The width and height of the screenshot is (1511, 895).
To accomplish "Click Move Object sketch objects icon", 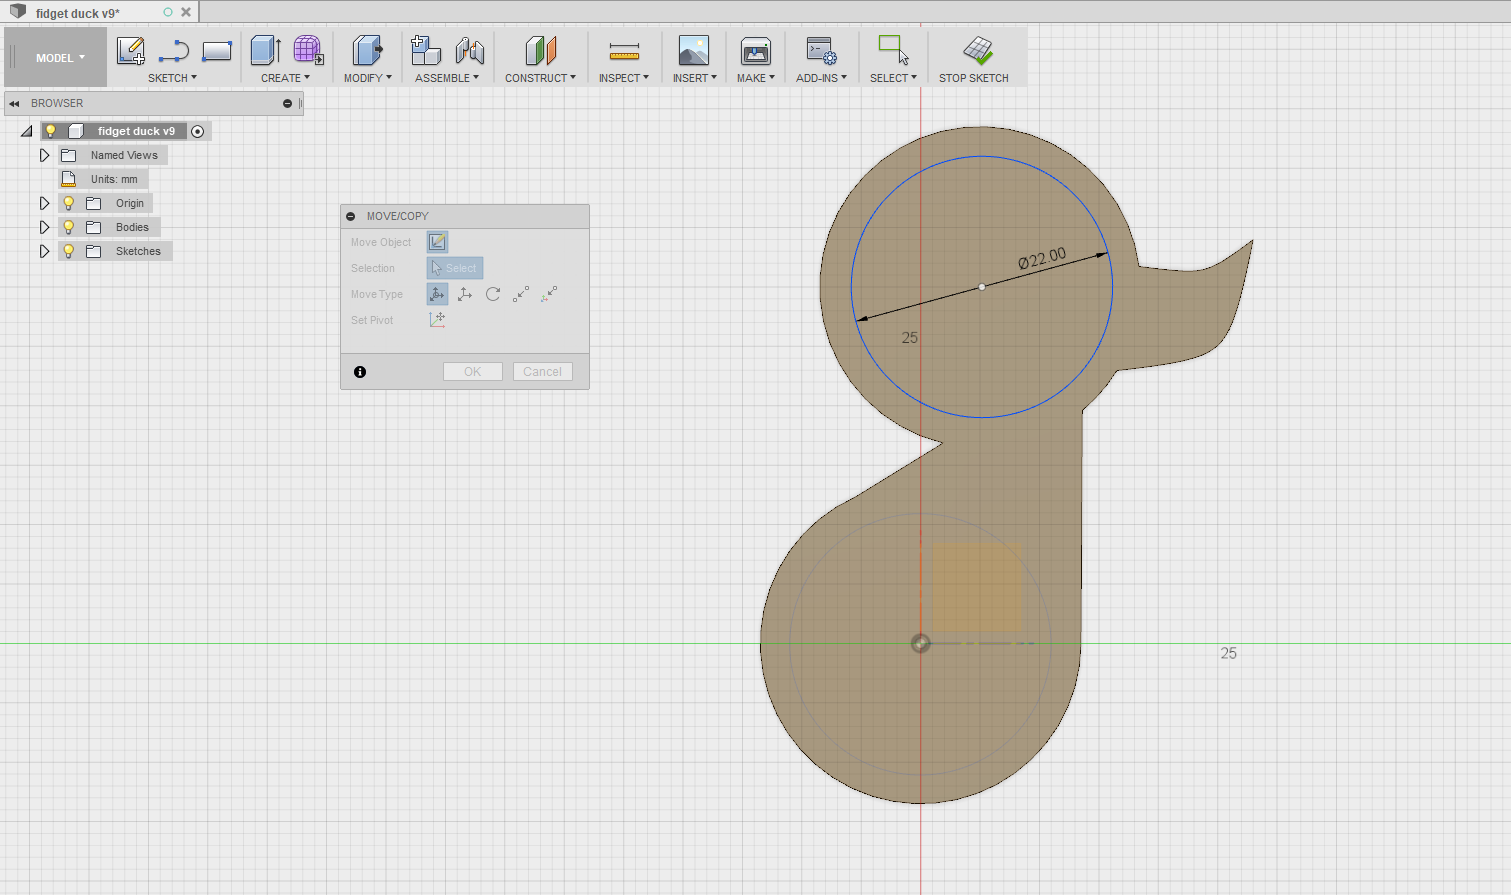I will point(437,242).
